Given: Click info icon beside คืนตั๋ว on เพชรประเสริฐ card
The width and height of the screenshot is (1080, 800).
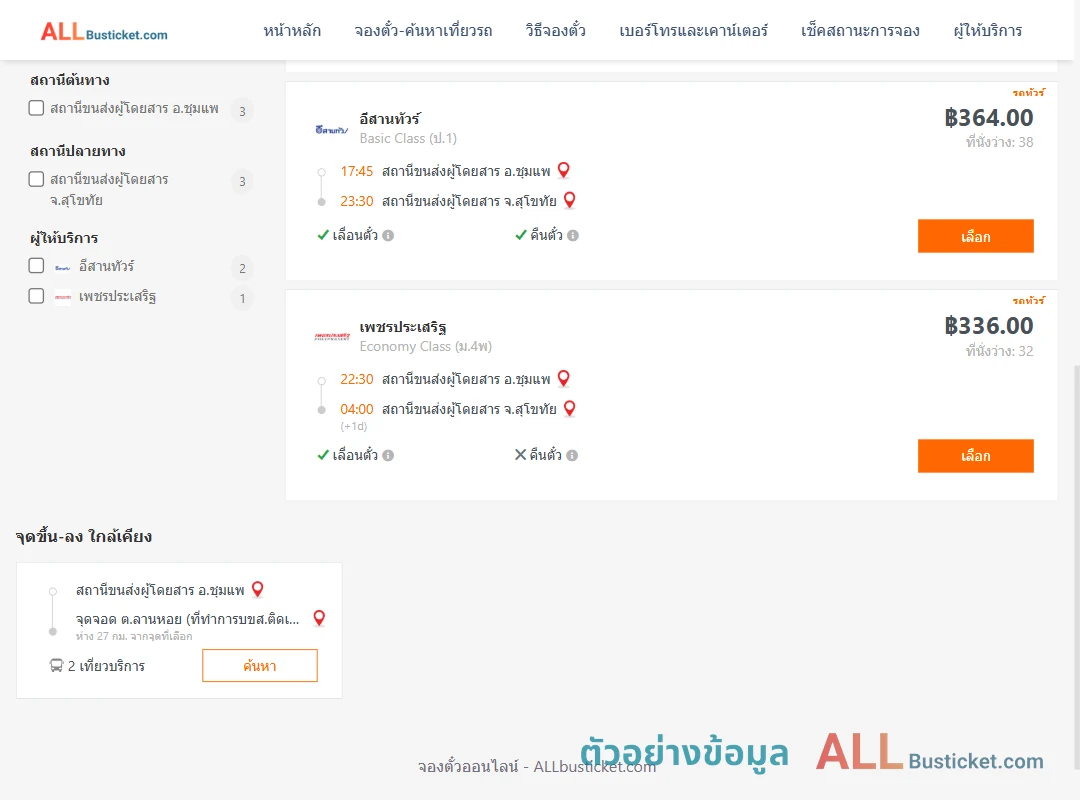Looking at the screenshot, I should pyautogui.click(x=572, y=455).
